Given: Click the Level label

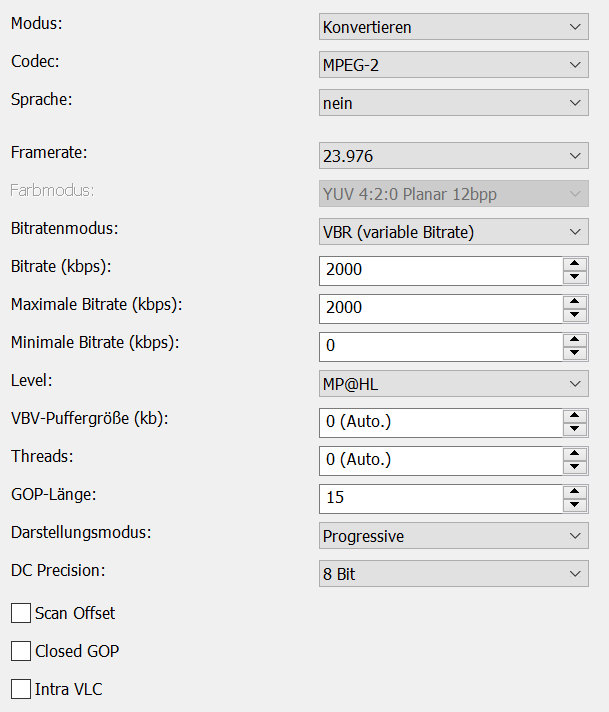Looking at the screenshot, I should point(31,380).
